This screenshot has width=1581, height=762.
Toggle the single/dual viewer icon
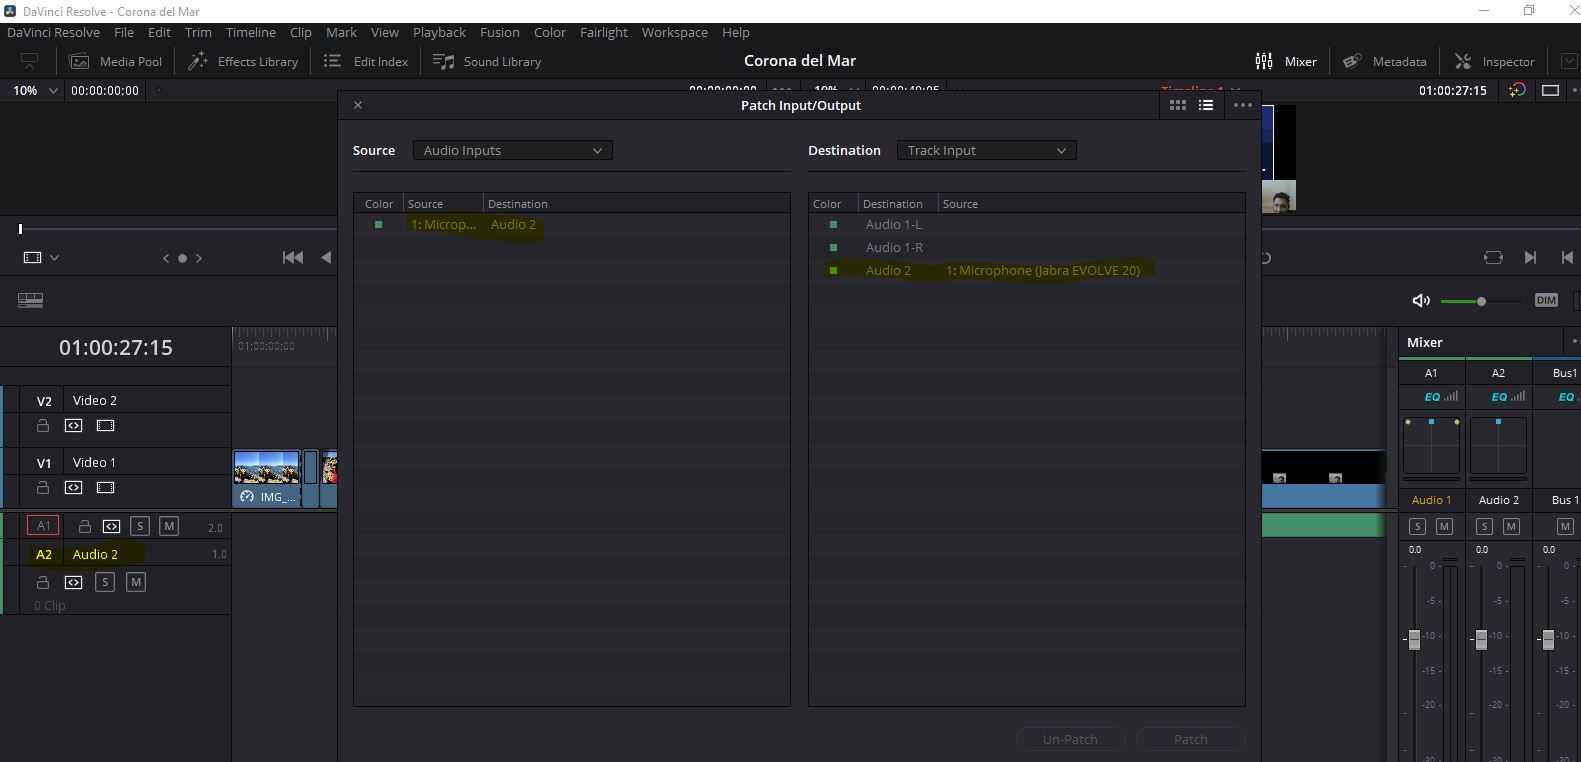[1550, 90]
